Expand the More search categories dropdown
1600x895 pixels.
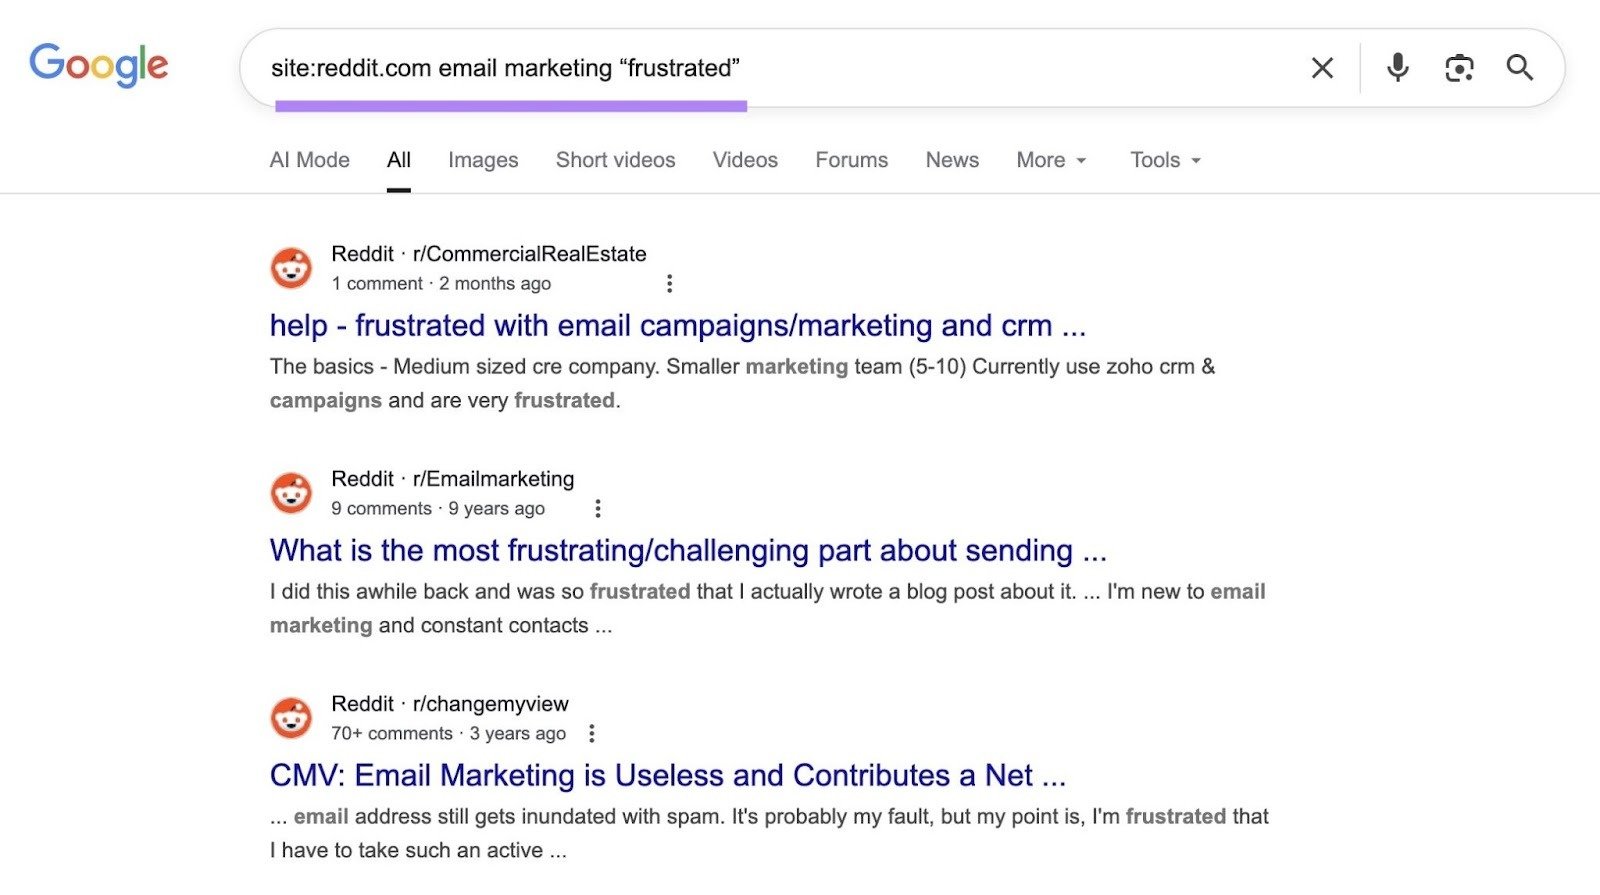point(1050,160)
